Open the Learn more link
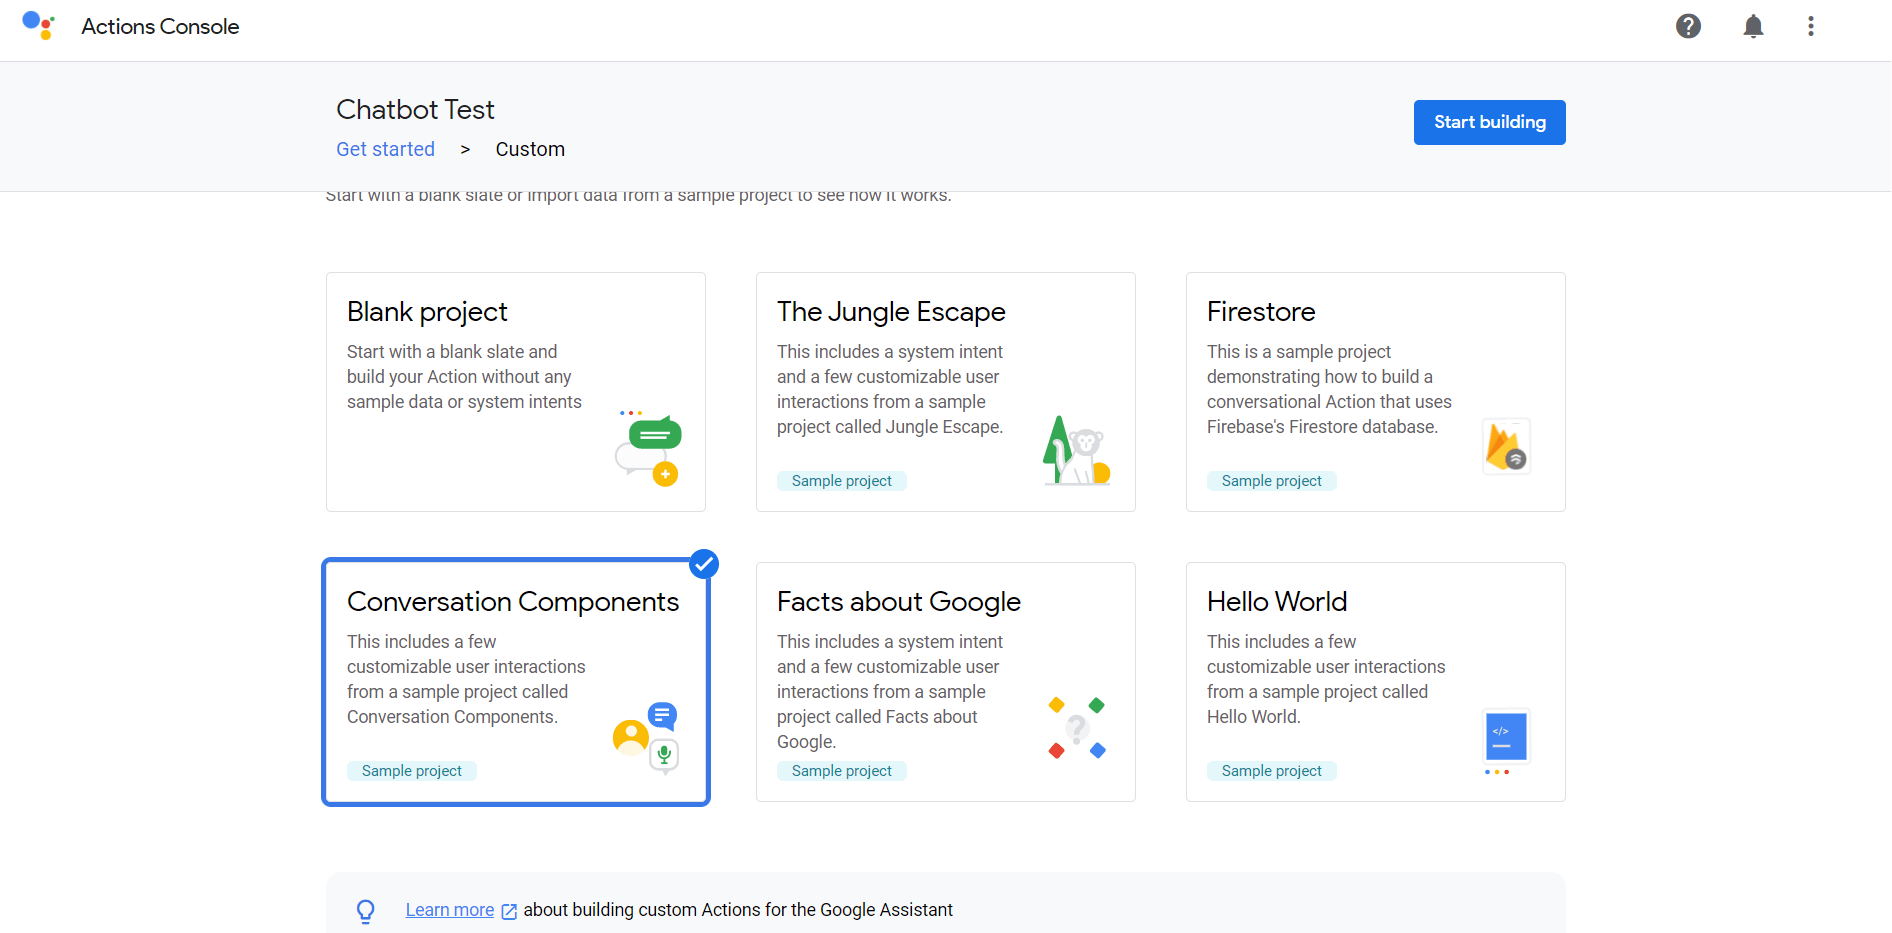Image resolution: width=1892 pixels, height=933 pixels. pos(450,910)
